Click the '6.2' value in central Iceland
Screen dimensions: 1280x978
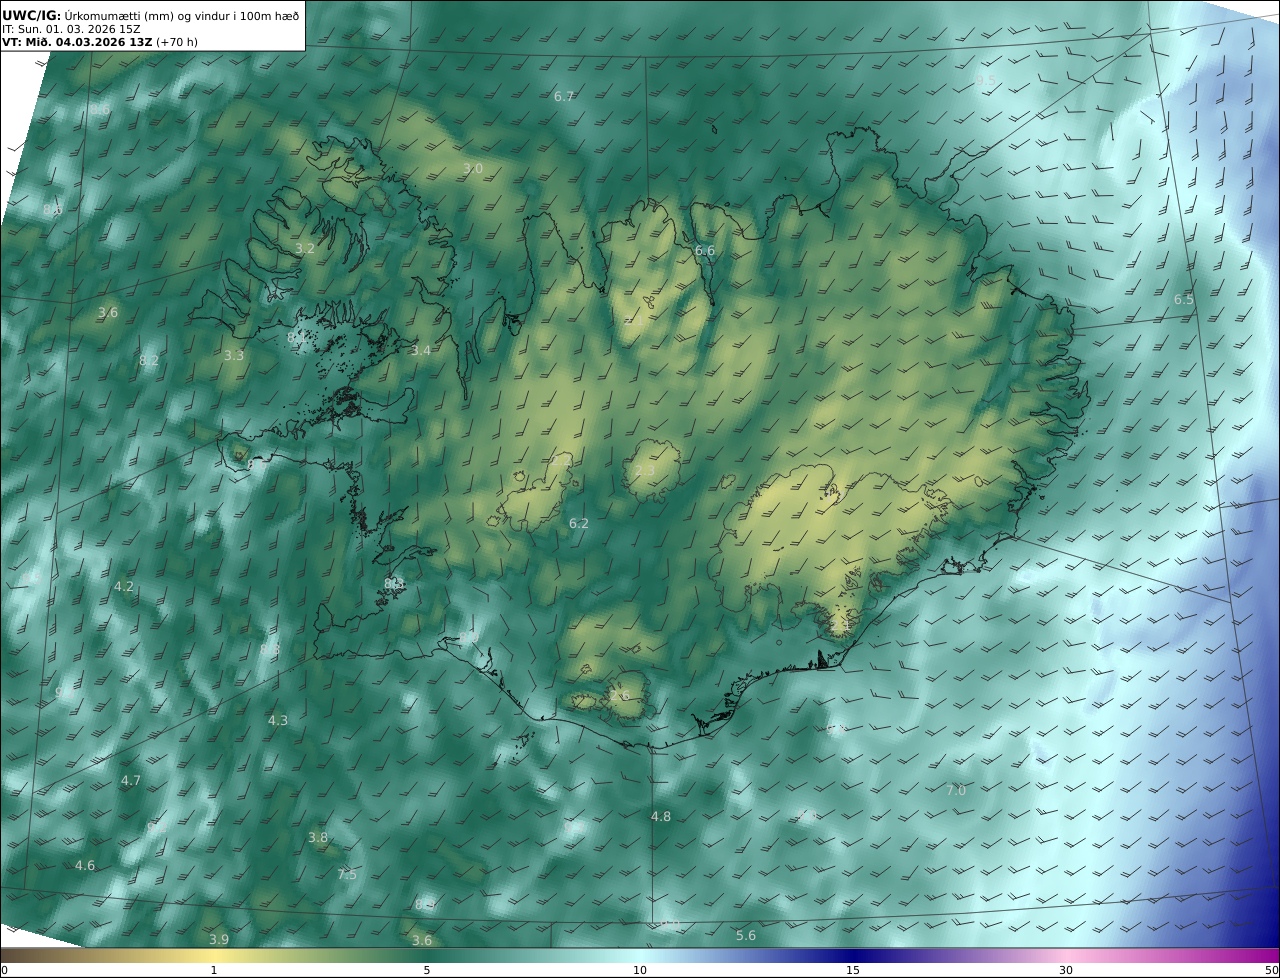tap(579, 524)
